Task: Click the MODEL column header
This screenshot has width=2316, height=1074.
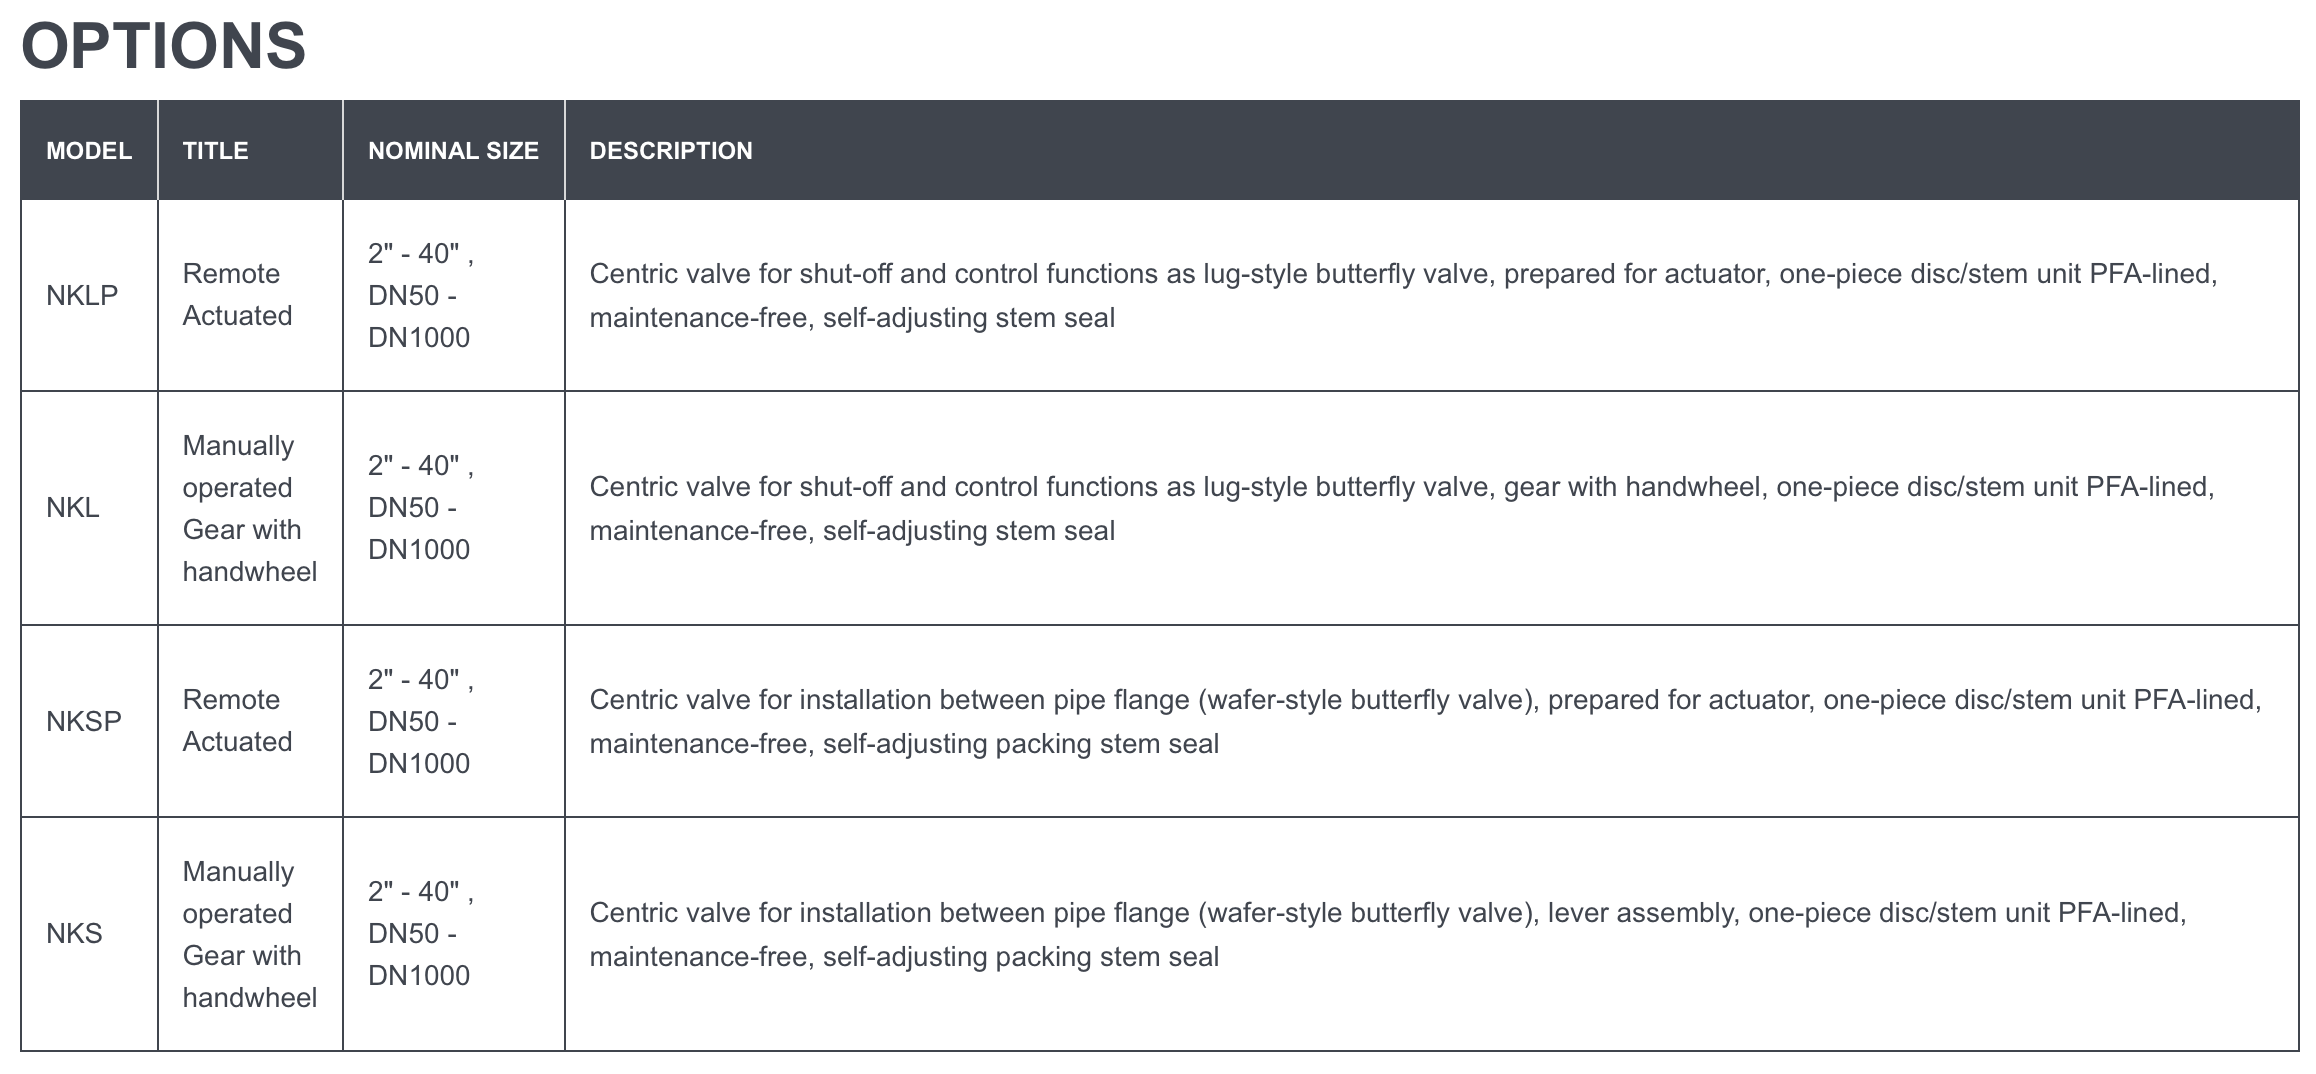Action: coord(89,151)
